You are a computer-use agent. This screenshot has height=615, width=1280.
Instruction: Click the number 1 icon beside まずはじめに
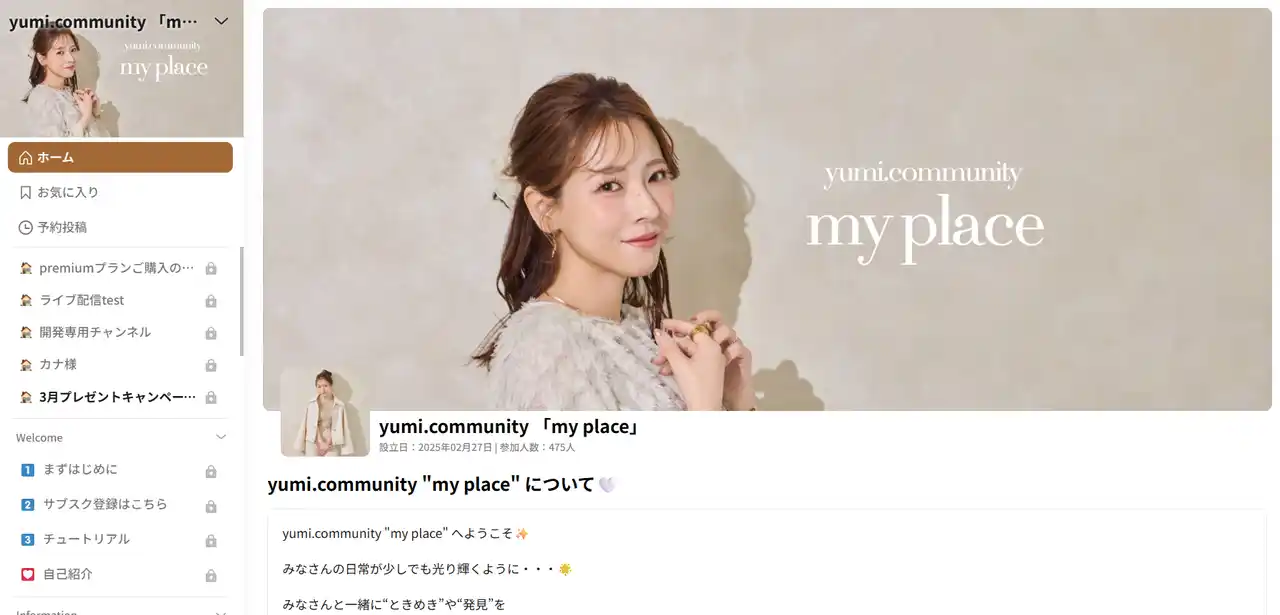tap(27, 470)
